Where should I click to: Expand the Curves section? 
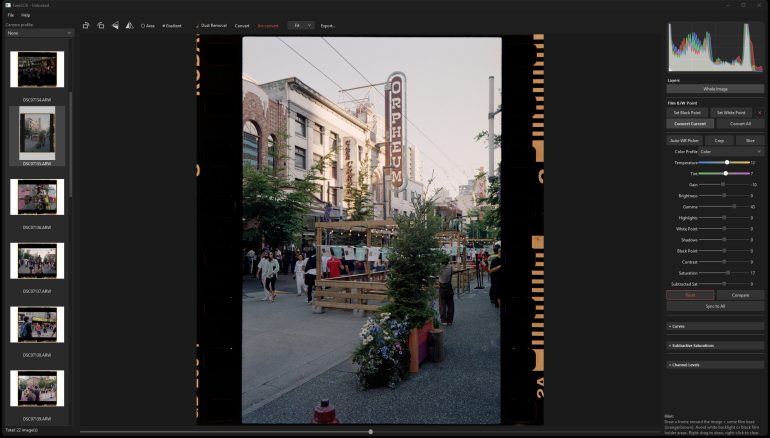point(715,326)
